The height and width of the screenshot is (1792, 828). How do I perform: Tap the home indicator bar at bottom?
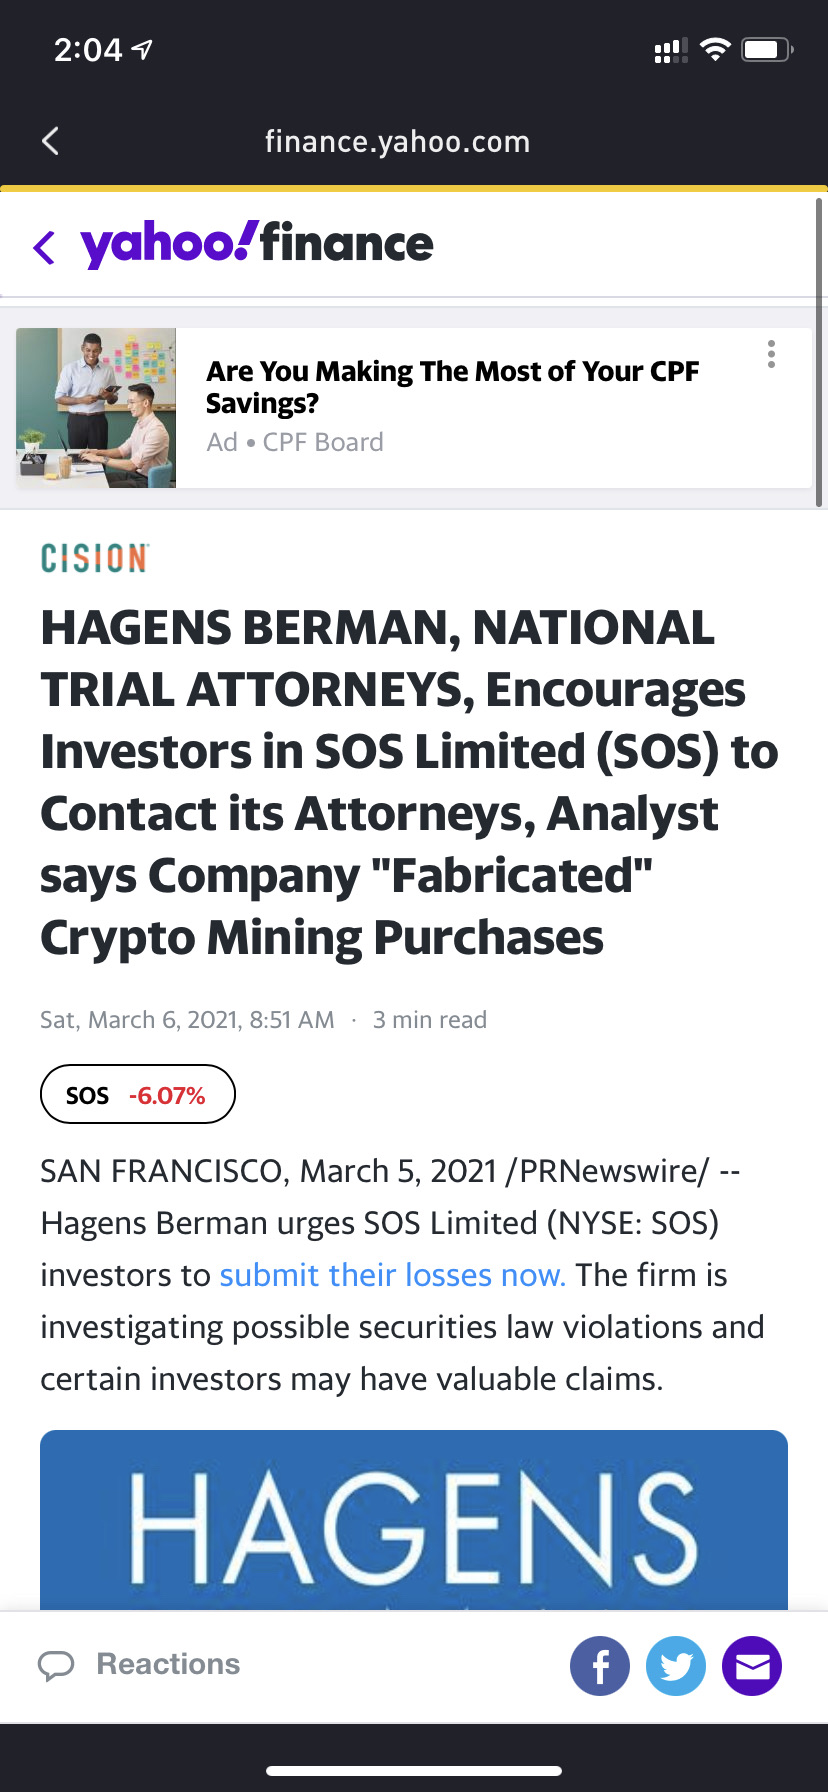click(414, 1771)
